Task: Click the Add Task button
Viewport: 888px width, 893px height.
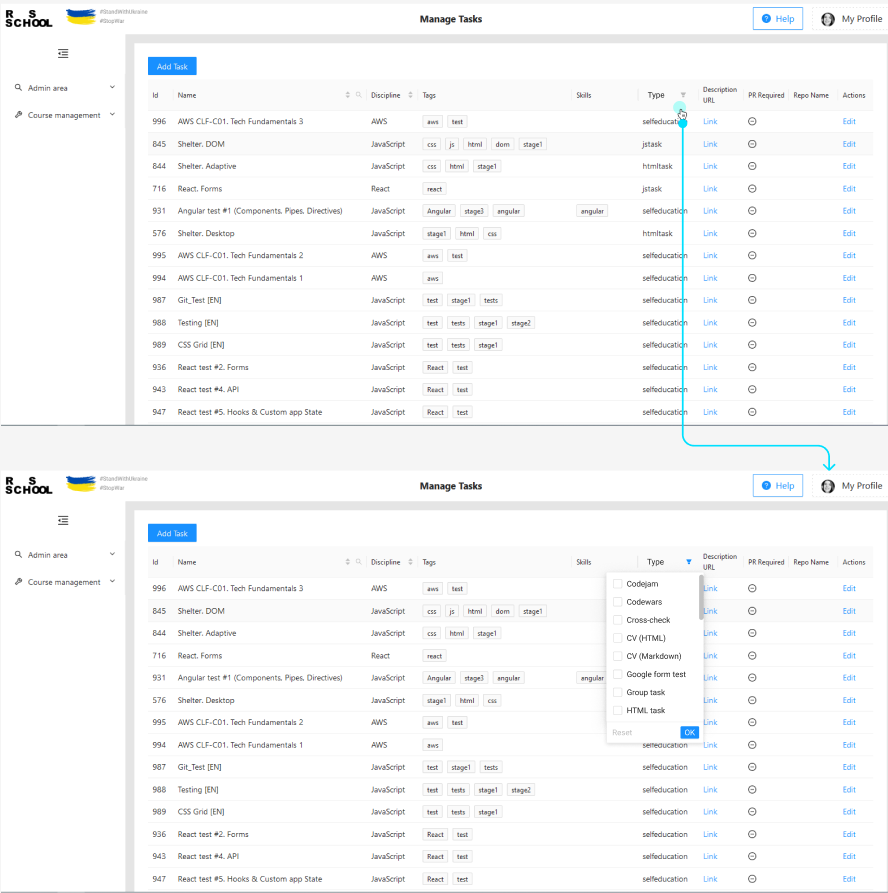Action: 171,66
